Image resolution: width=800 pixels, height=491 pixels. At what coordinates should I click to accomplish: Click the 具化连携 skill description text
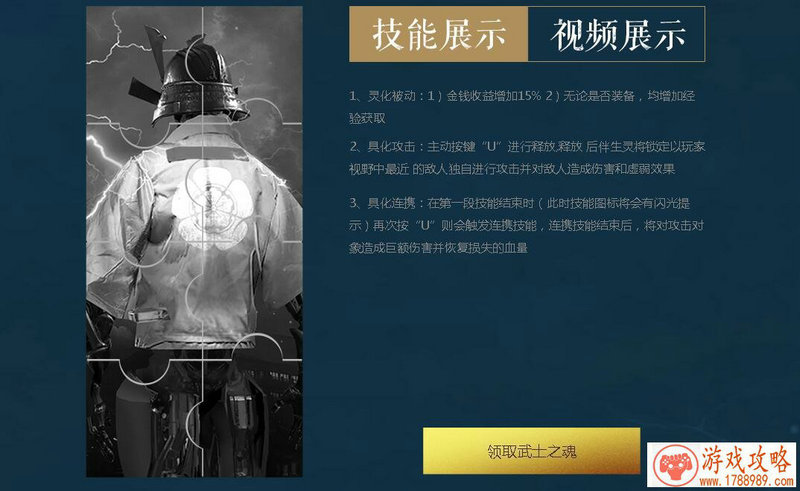(x=527, y=226)
